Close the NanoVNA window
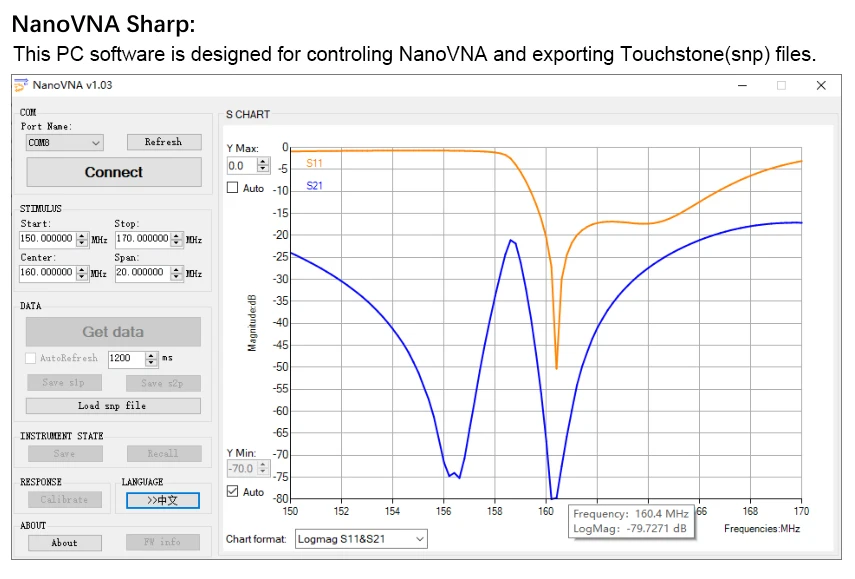The width and height of the screenshot is (855, 579). pos(821,86)
